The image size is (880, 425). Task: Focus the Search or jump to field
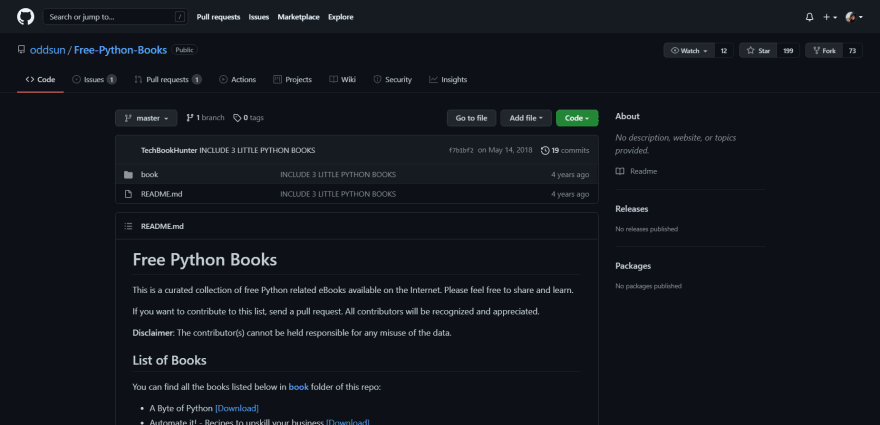tap(116, 17)
